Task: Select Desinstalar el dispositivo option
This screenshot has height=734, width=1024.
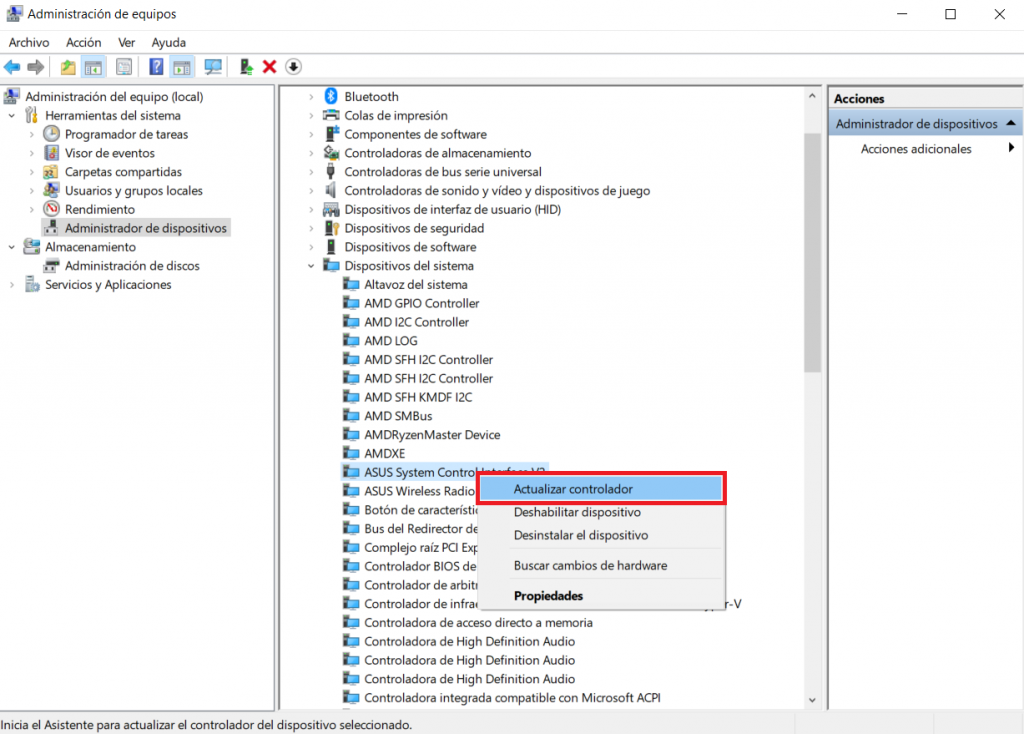Action: click(x=580, y=535)
